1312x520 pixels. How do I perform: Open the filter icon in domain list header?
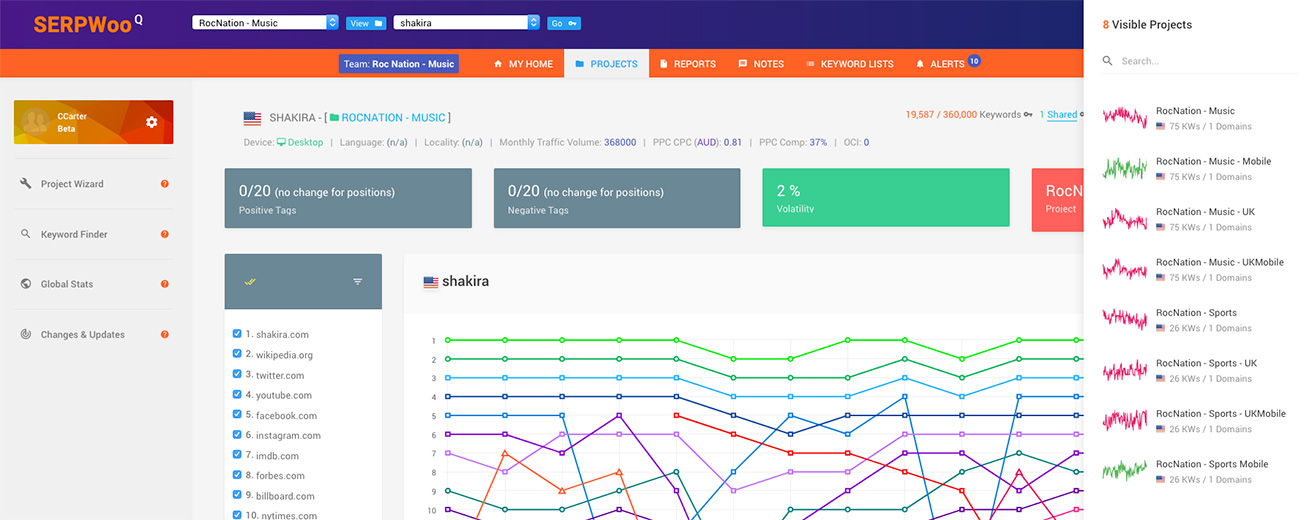358,282
